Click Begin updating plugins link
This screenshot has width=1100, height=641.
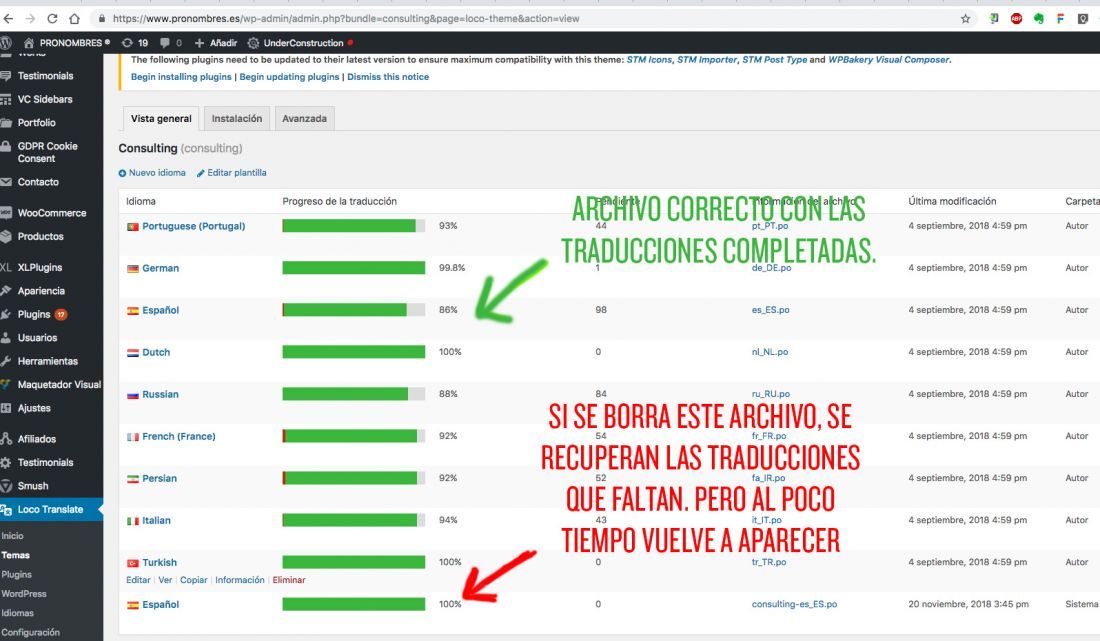pos(289,77)
